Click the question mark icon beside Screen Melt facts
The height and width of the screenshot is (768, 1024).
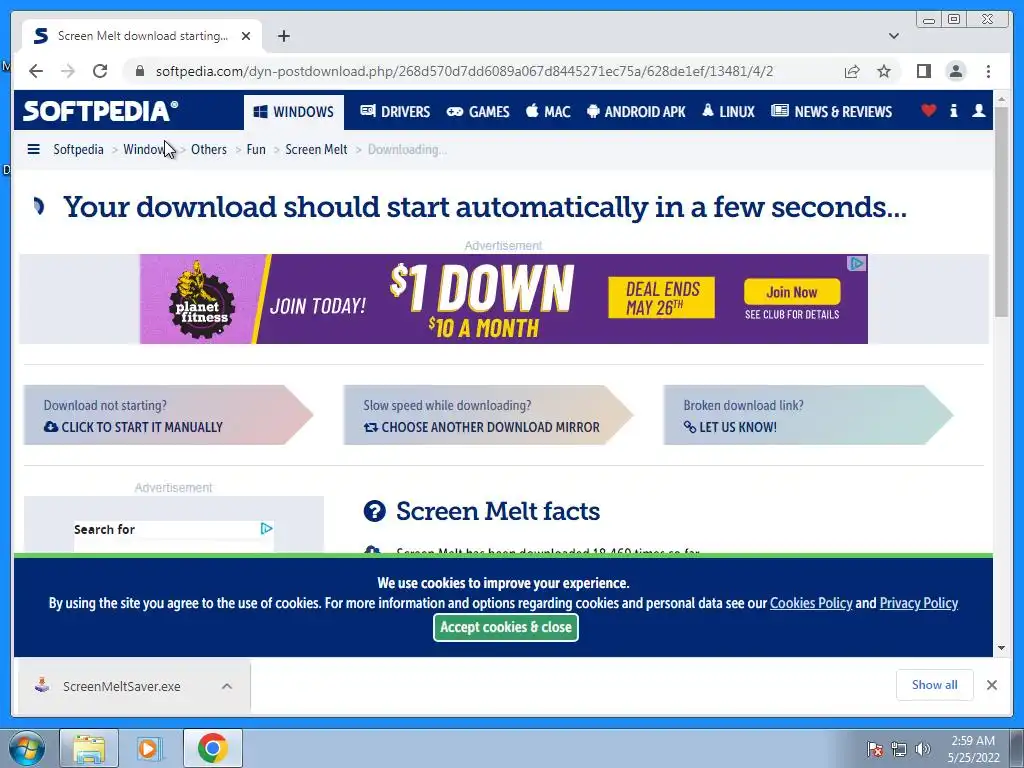tap(374, 511)
